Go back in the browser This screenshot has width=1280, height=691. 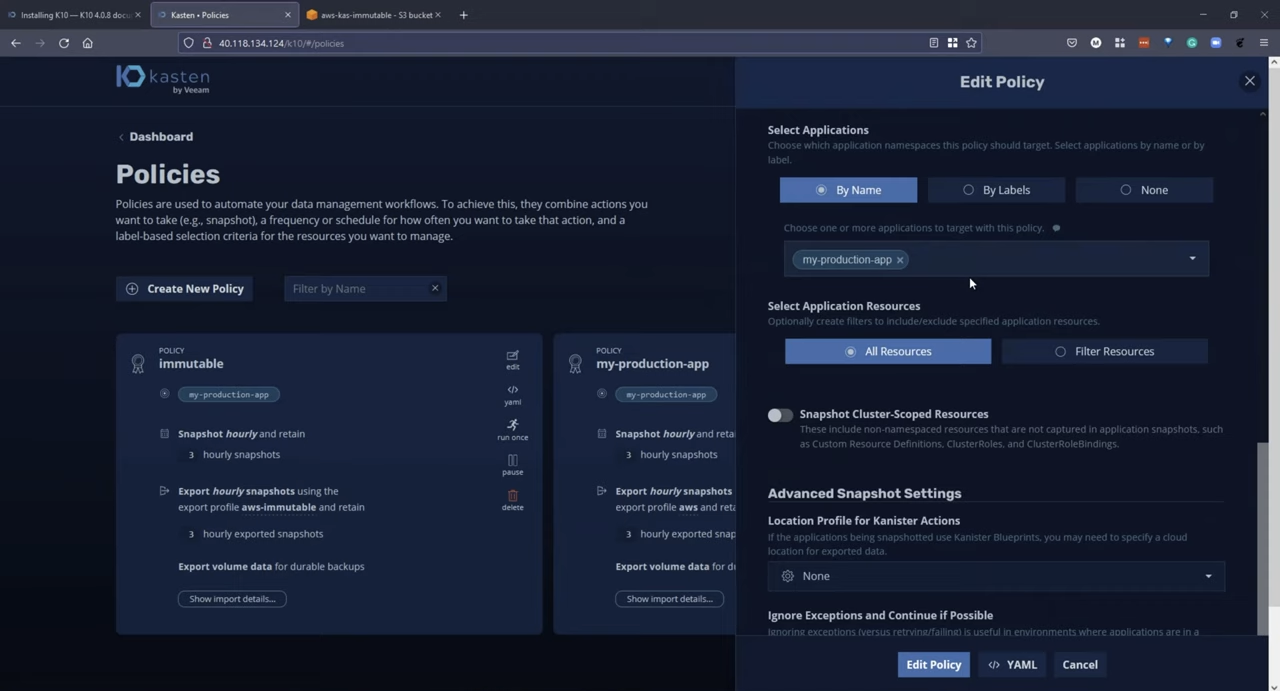(x=16, y=43)
